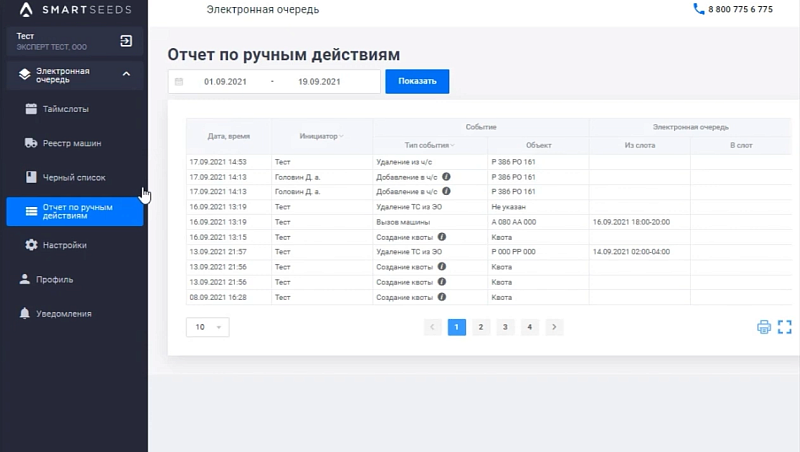Viewport: 800px width, 452px height.
Task: Click info icon on the 08.09.2021 16:28 row
Action: point(442,297)
